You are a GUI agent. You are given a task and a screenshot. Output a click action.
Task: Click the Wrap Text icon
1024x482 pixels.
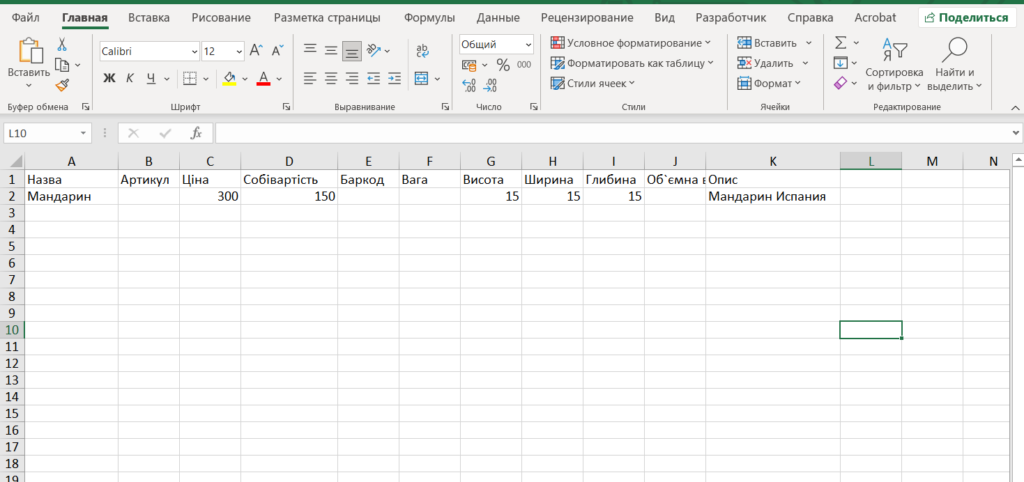[423, 50]
